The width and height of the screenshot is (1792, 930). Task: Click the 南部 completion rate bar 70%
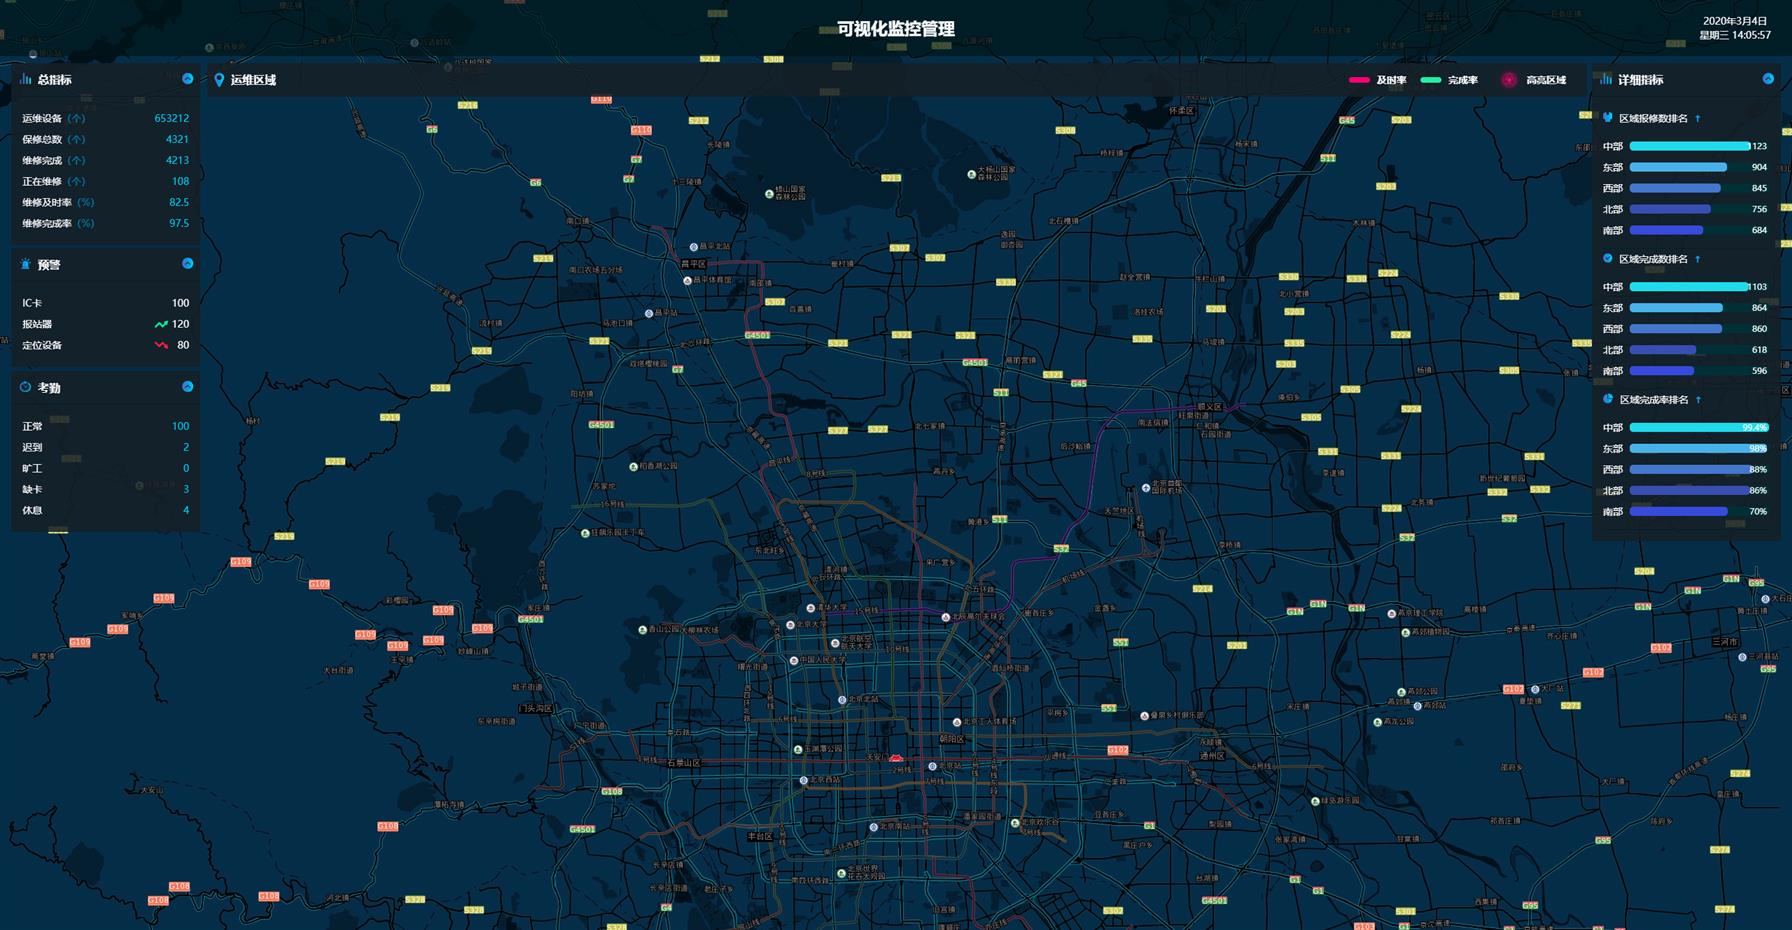coord(1679,511)
